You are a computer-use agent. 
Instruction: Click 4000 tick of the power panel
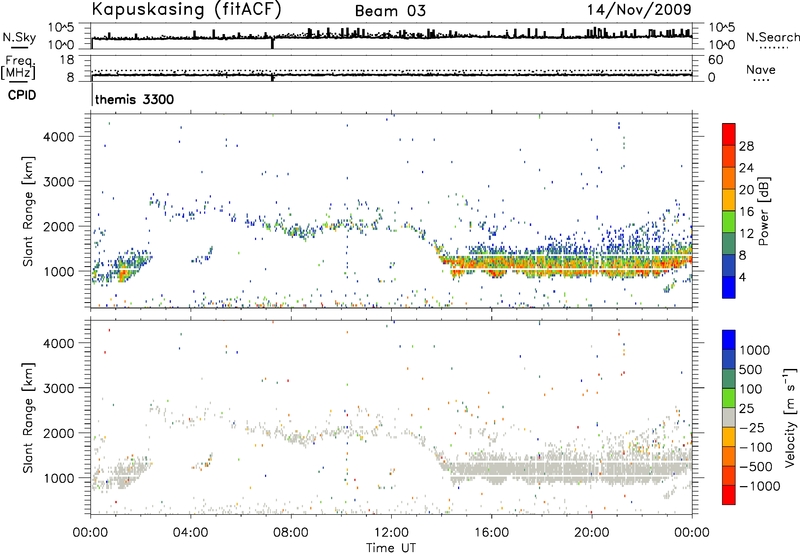[x=59, y=137]
